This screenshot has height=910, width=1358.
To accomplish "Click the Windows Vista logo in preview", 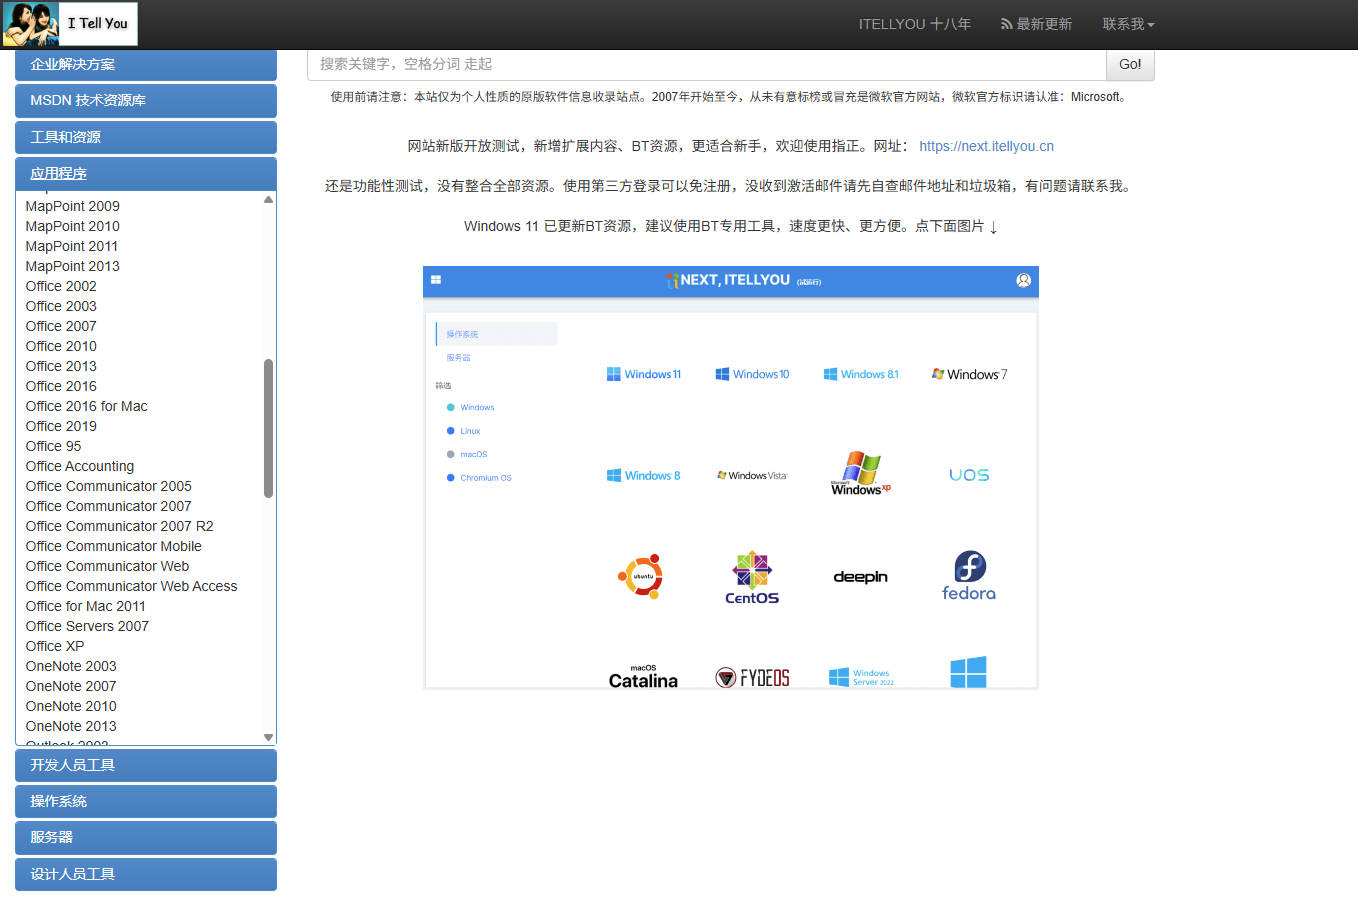I will pos(752,476).
